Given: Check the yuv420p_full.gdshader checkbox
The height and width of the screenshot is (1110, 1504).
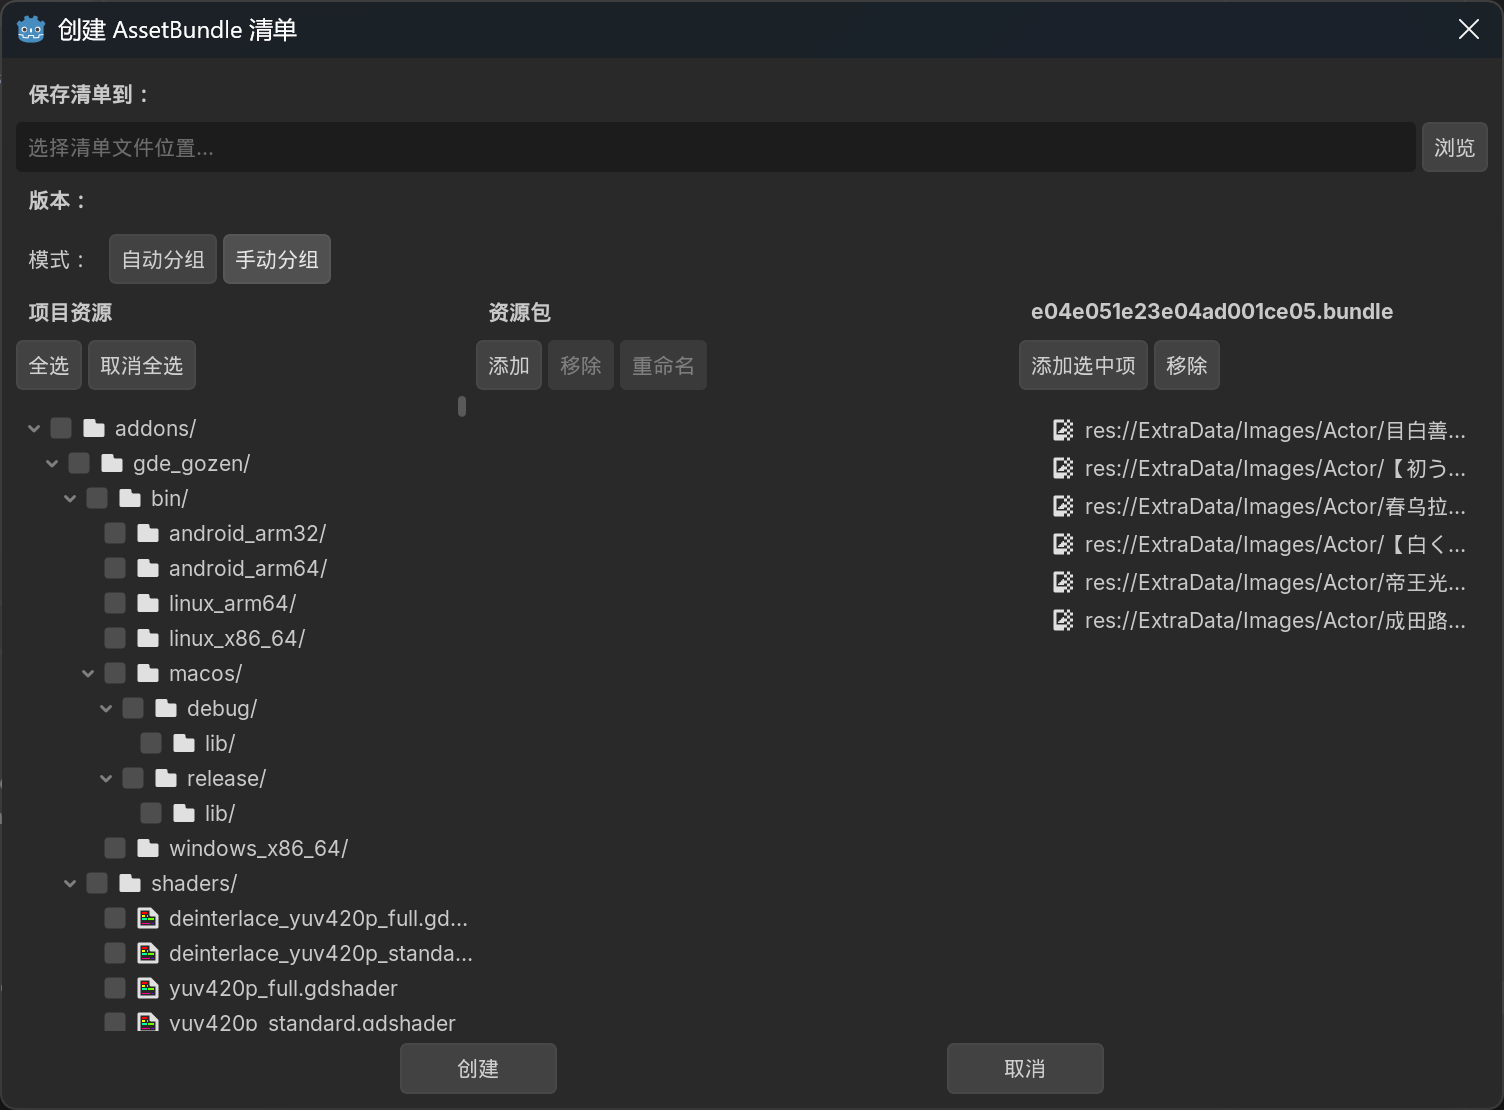Looking at the screenshot, I should click(115, 989).
